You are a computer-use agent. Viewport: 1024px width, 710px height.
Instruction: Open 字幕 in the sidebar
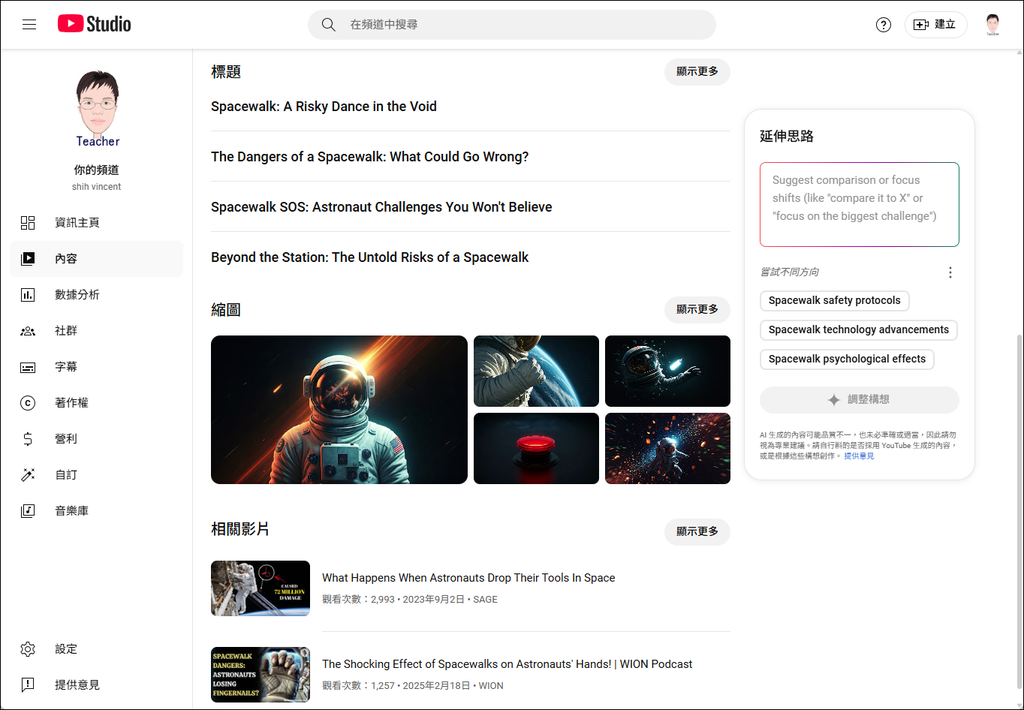tap(97, 367)
